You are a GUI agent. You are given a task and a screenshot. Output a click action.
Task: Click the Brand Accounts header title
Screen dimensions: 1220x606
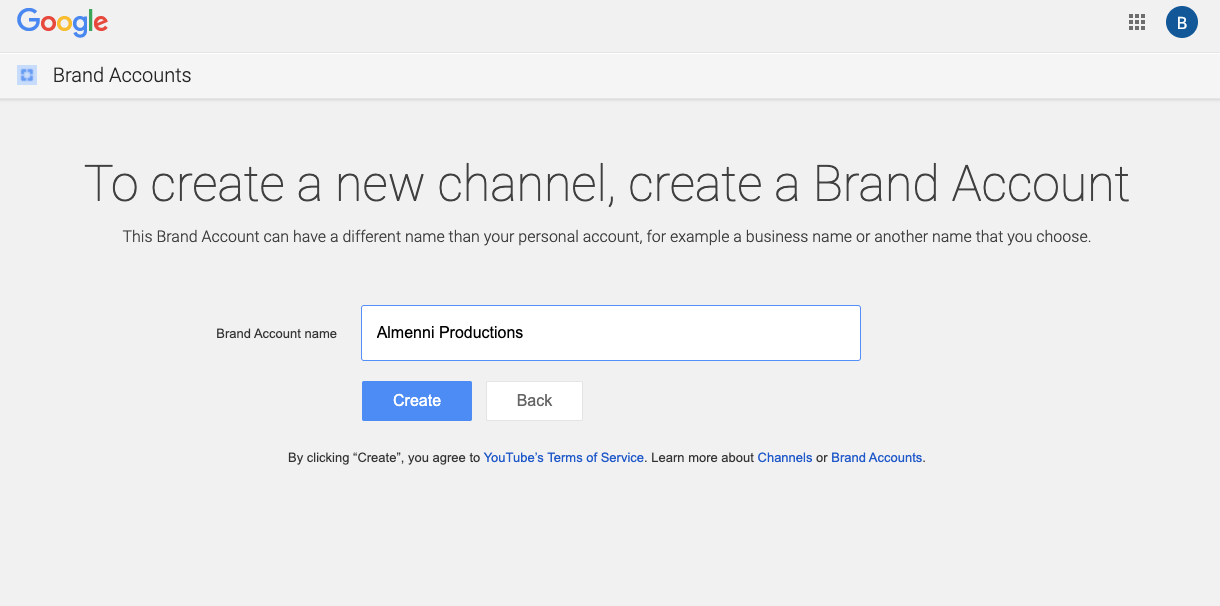122,75
